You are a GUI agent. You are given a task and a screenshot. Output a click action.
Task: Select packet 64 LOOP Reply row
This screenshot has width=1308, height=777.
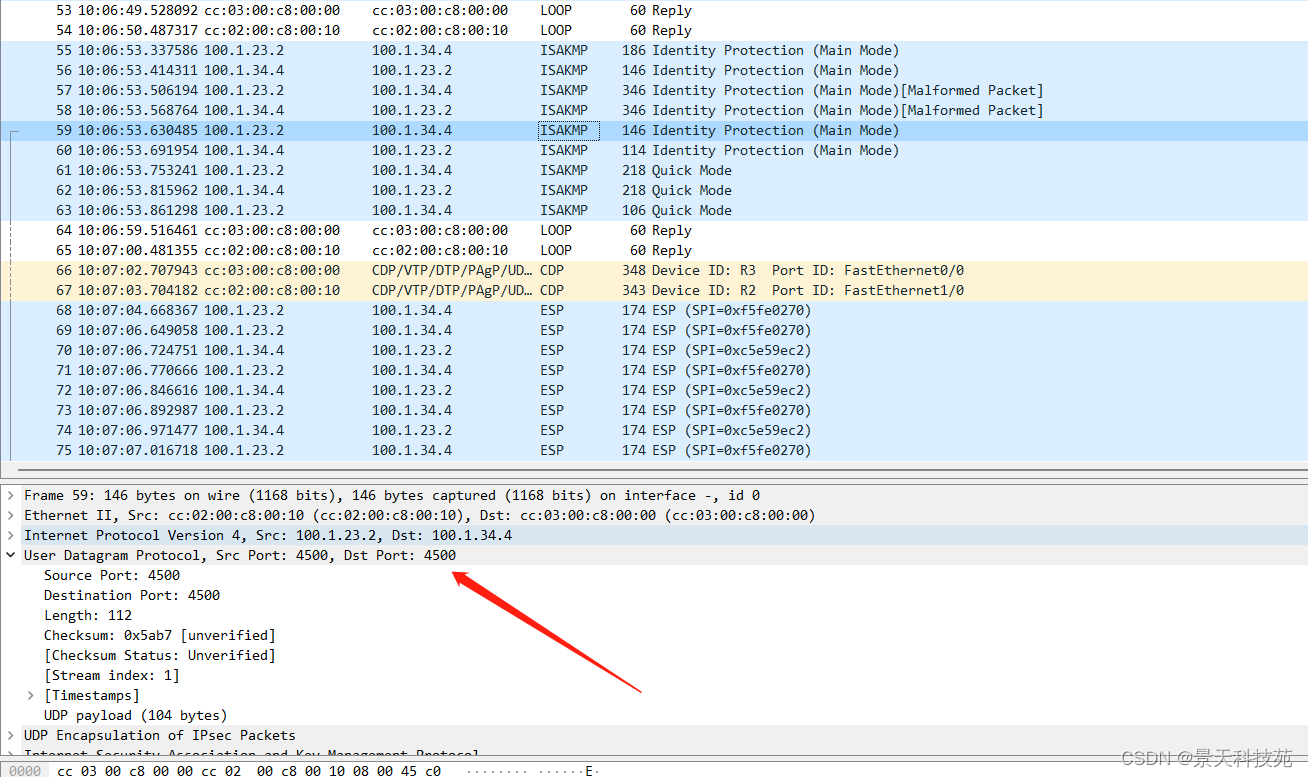(654, 230)
